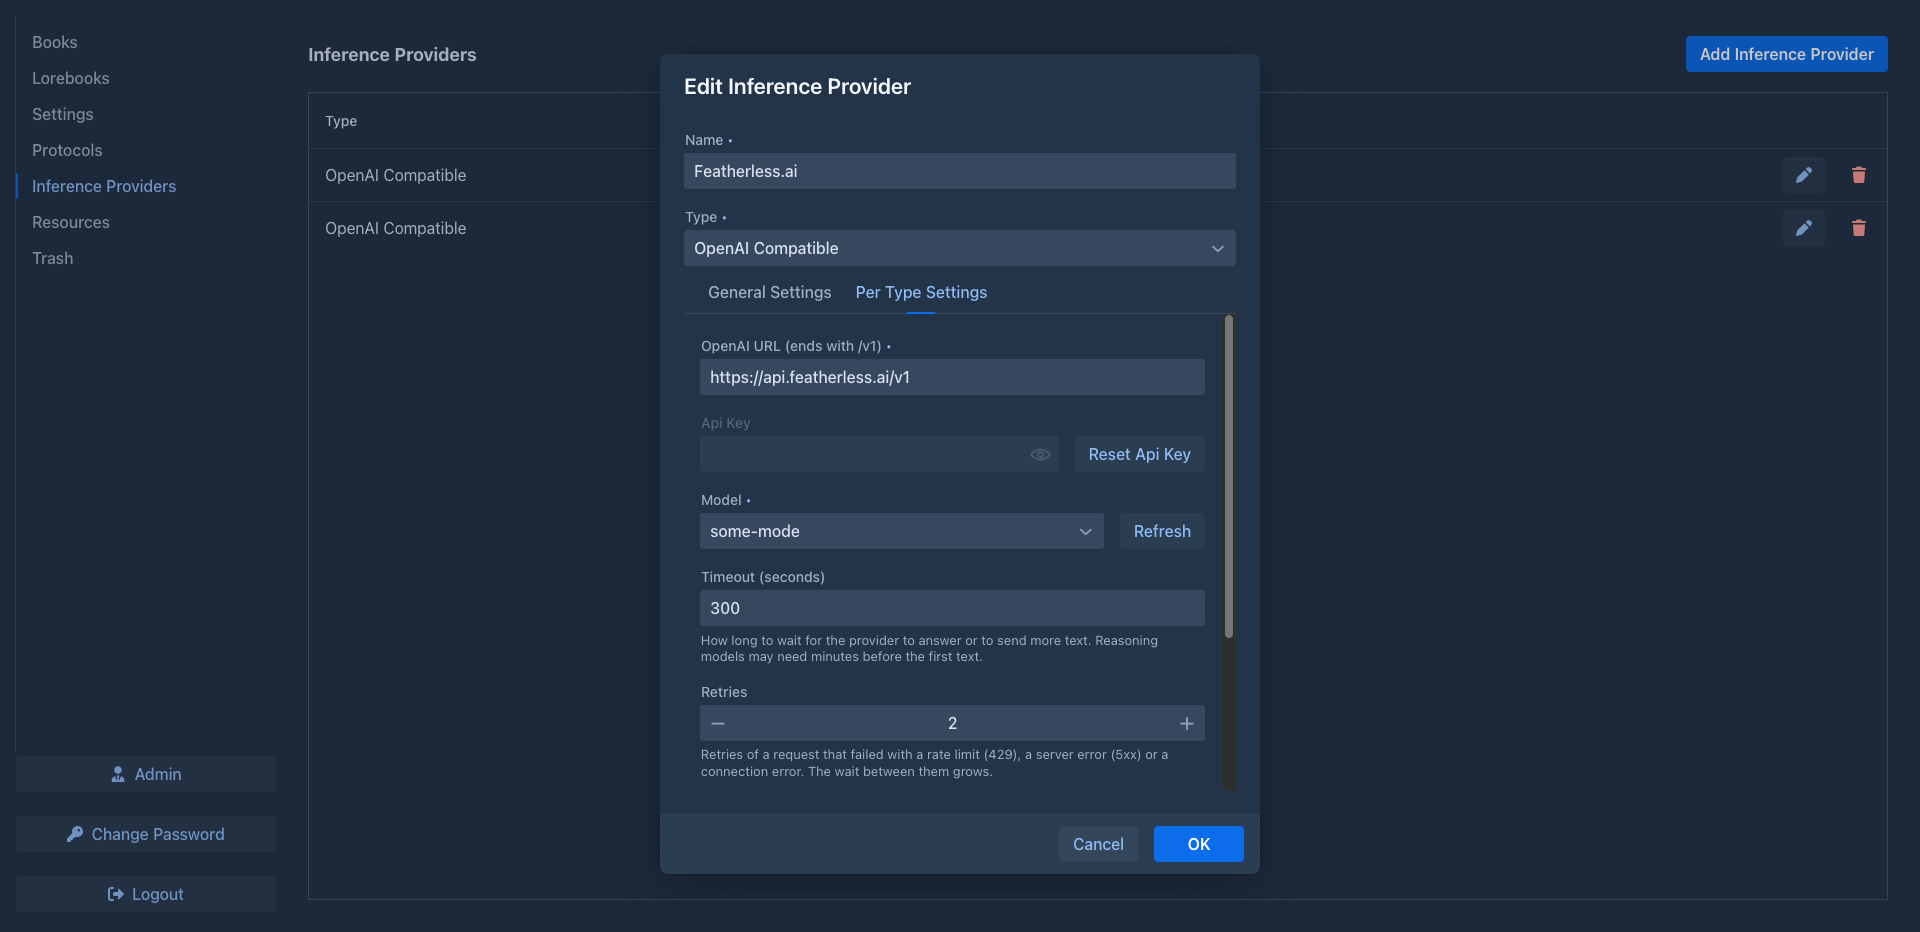Select the Per Type Settings tab

(921, 292)
